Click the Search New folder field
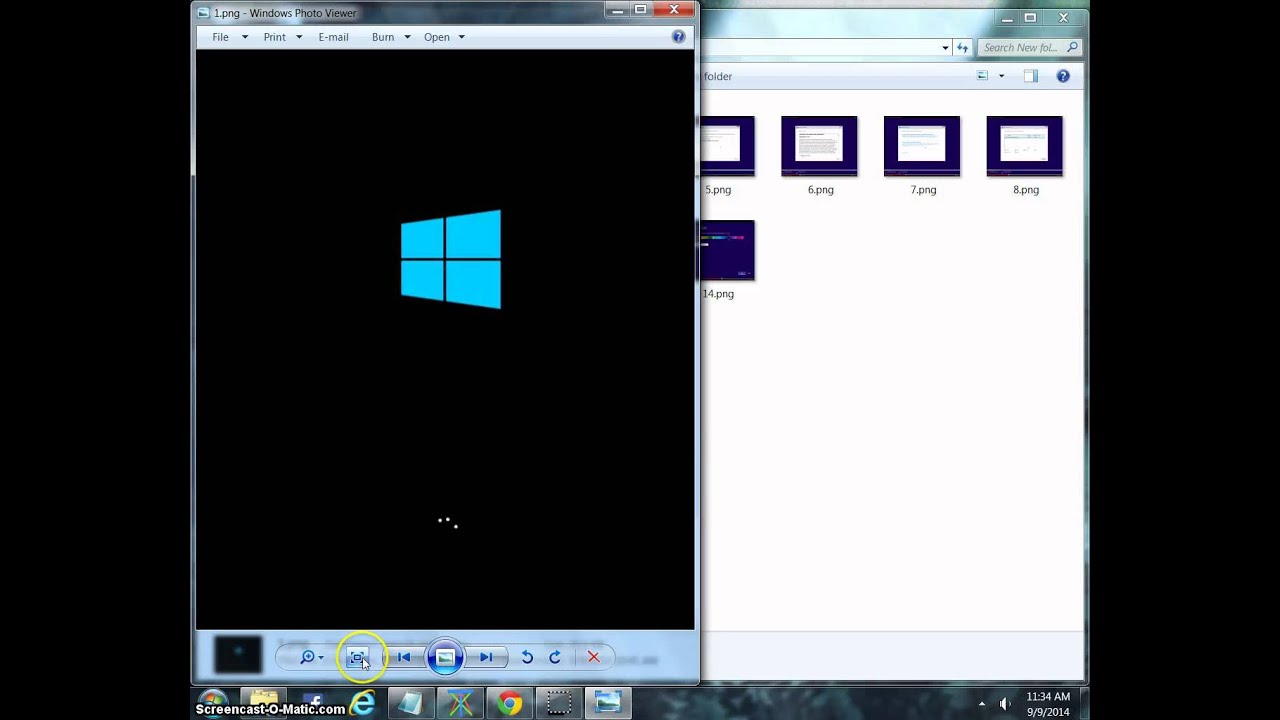 1020,47
